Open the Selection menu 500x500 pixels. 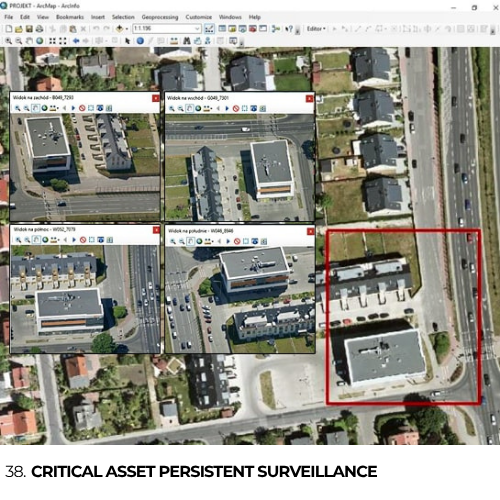click(x=123, y=17)
